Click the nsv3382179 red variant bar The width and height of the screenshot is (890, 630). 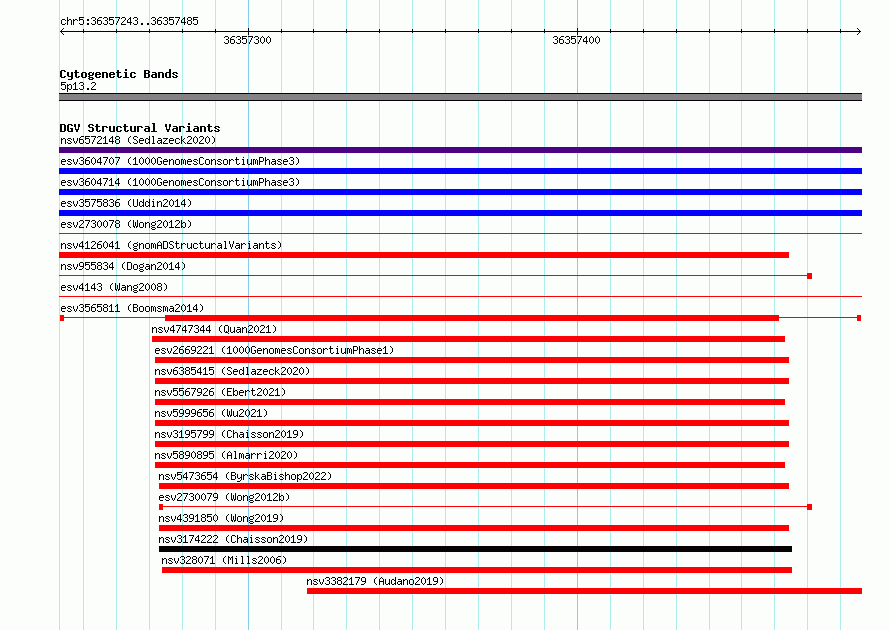click(x=585, y=591)
